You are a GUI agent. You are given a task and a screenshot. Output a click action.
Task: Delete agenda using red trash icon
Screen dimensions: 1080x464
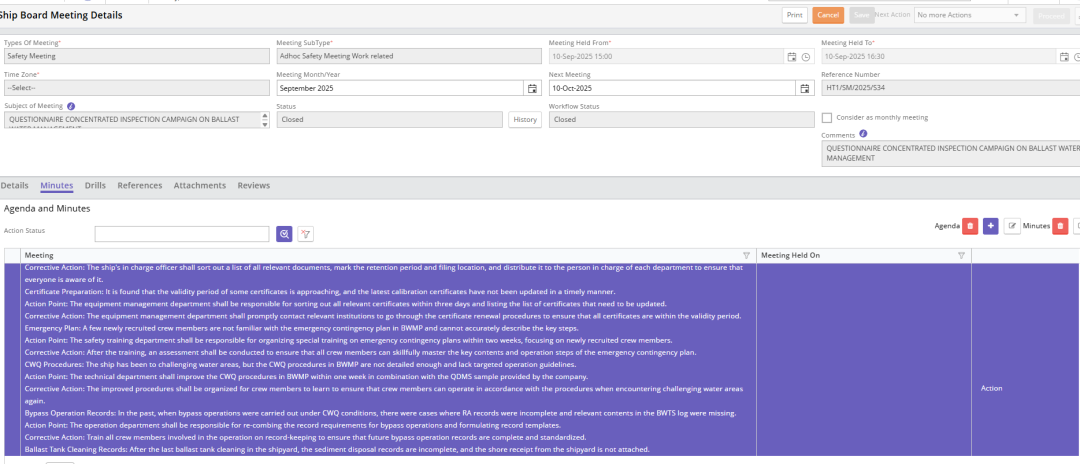click(x=969, y=227)
